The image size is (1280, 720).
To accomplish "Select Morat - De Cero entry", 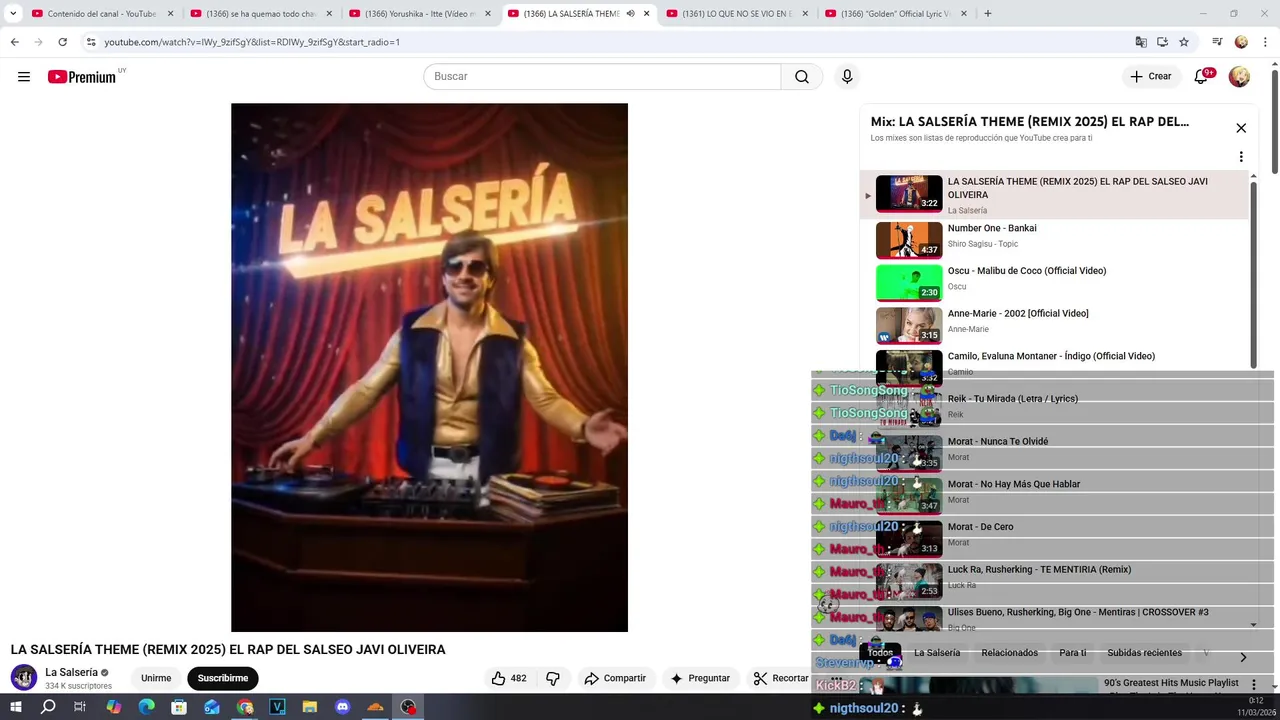I will pyautogui.click(x=1055, y=538).
